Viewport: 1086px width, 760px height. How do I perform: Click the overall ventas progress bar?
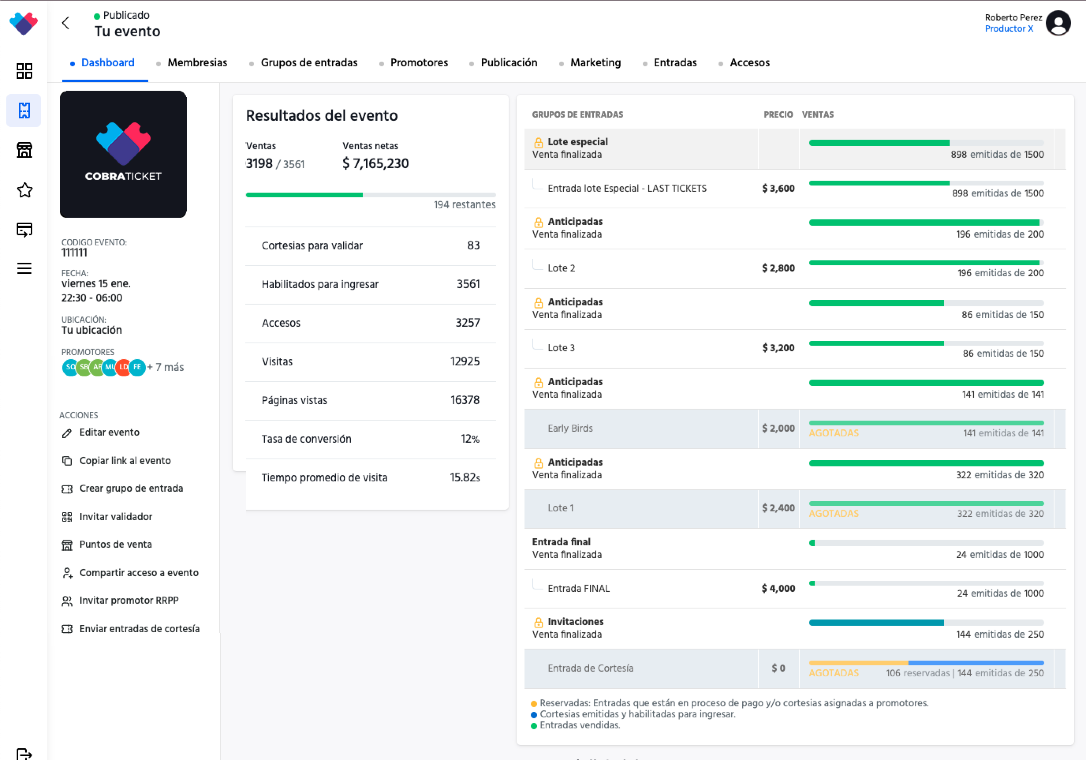pos(371,195)
